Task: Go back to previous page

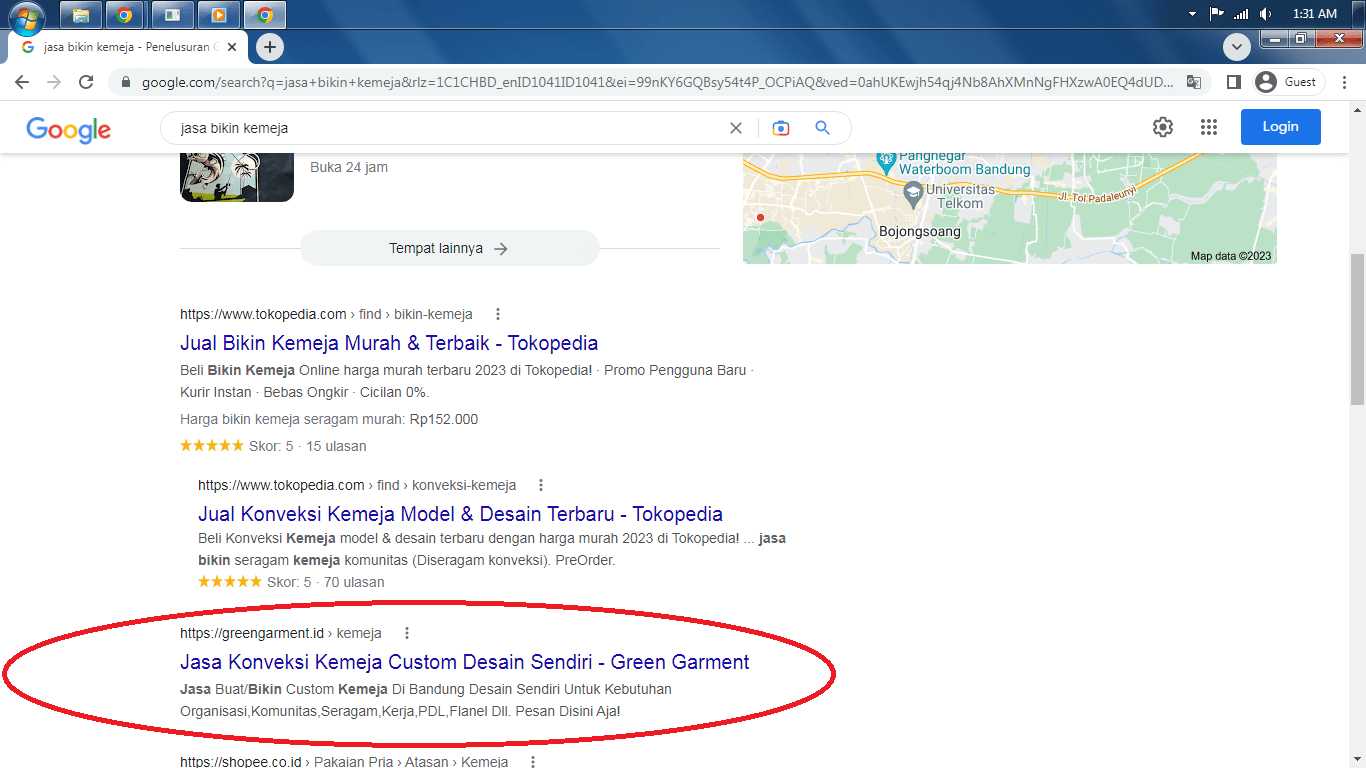Action: (22, 82)
